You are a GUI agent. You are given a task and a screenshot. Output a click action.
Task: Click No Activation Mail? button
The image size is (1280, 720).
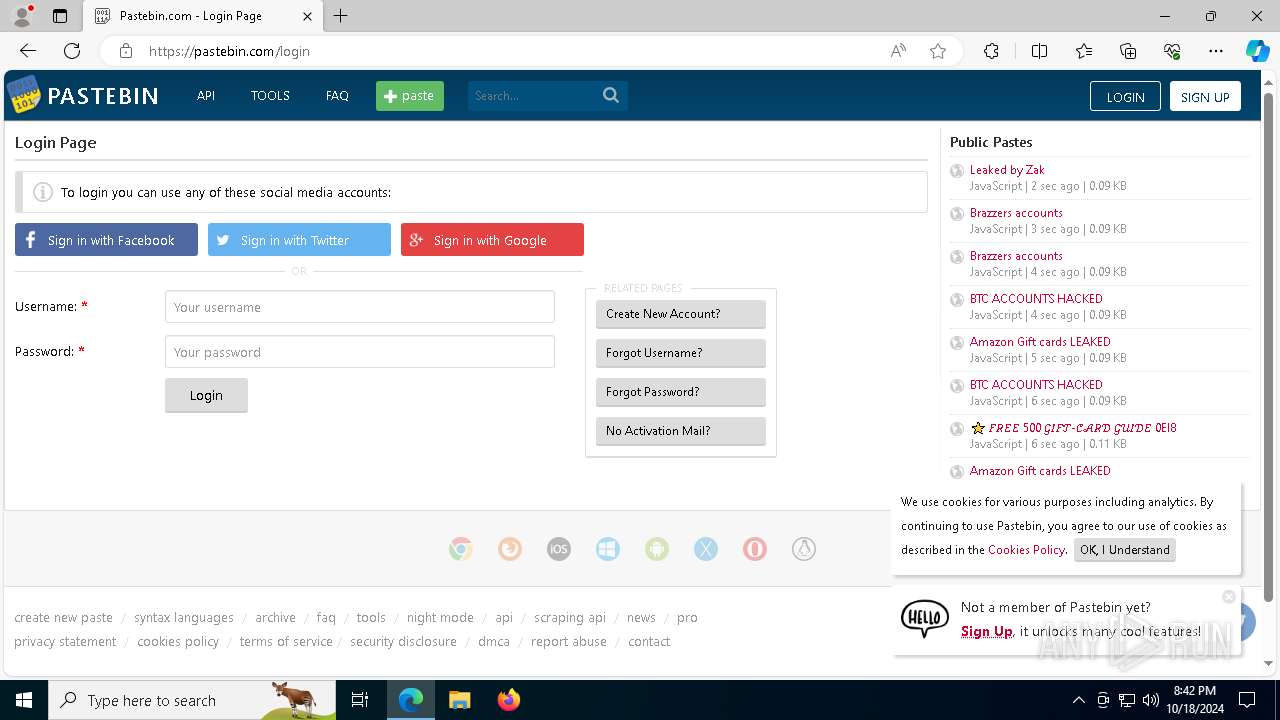(681, 431)
